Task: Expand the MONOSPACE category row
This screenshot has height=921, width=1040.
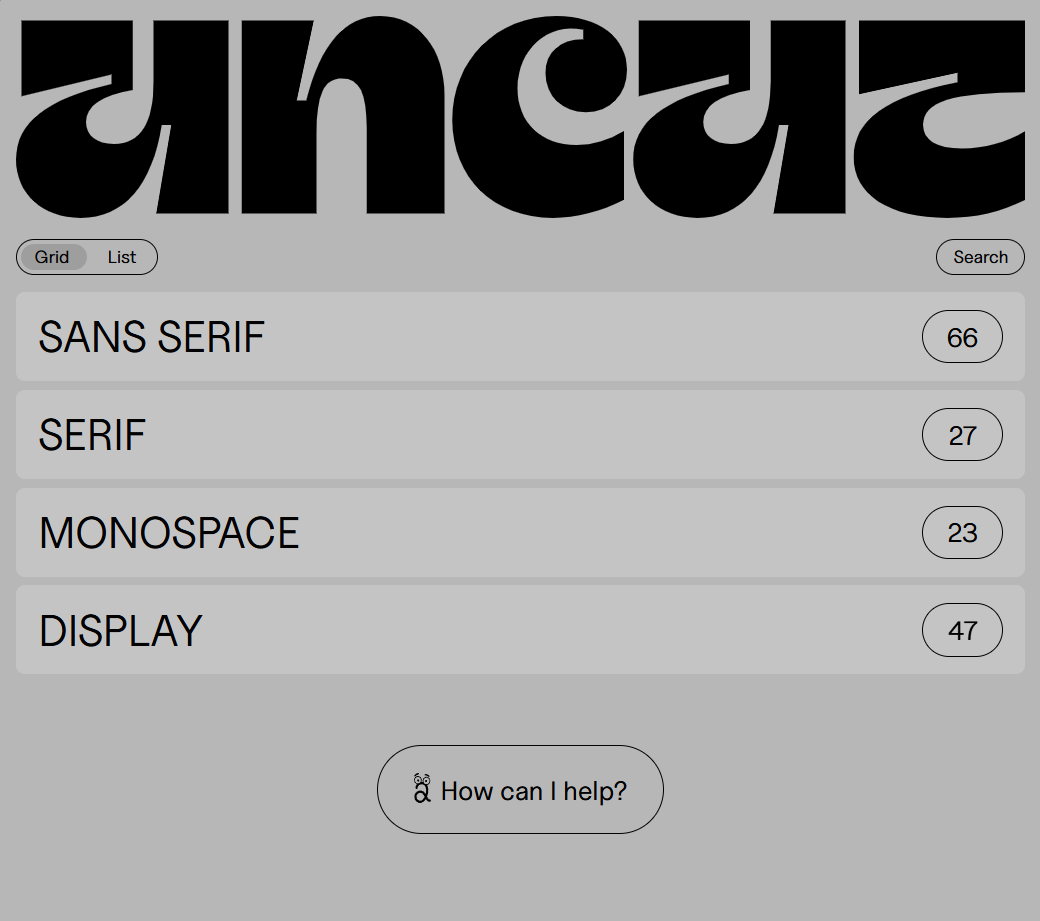Action: click(x=520, y=532)
